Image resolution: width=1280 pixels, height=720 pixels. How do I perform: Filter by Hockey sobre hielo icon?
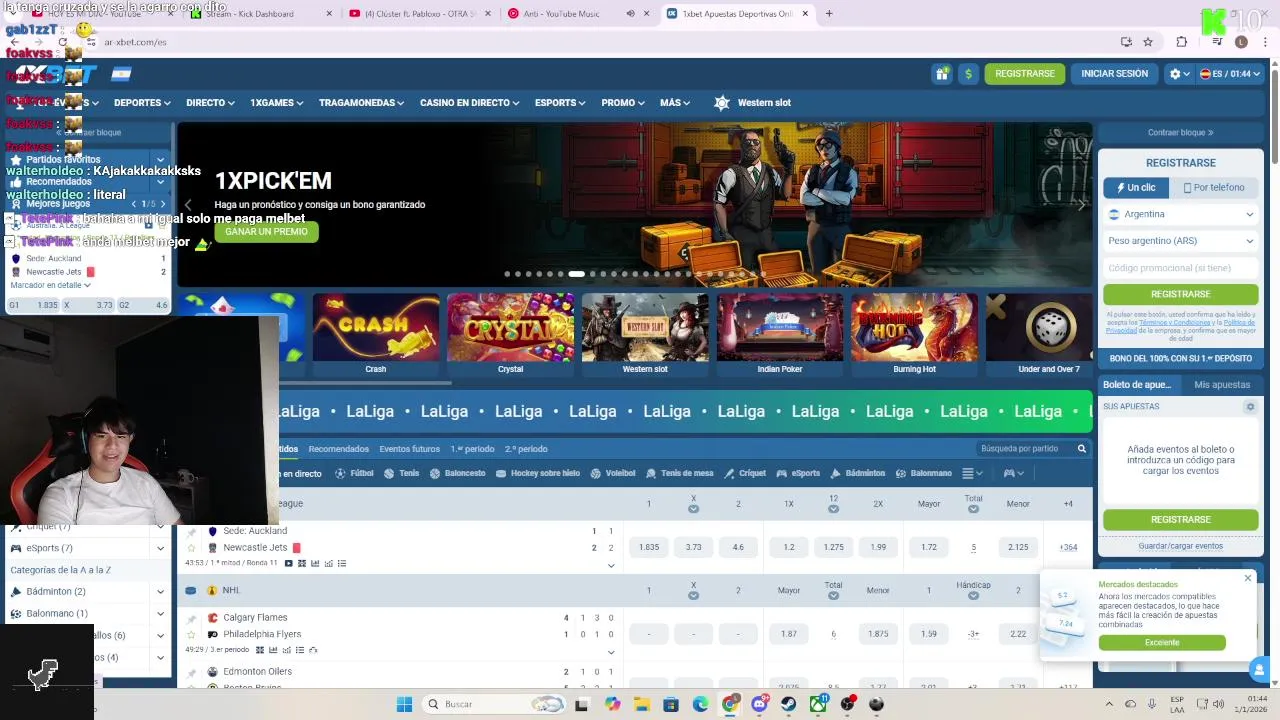[x=538, y=473]
